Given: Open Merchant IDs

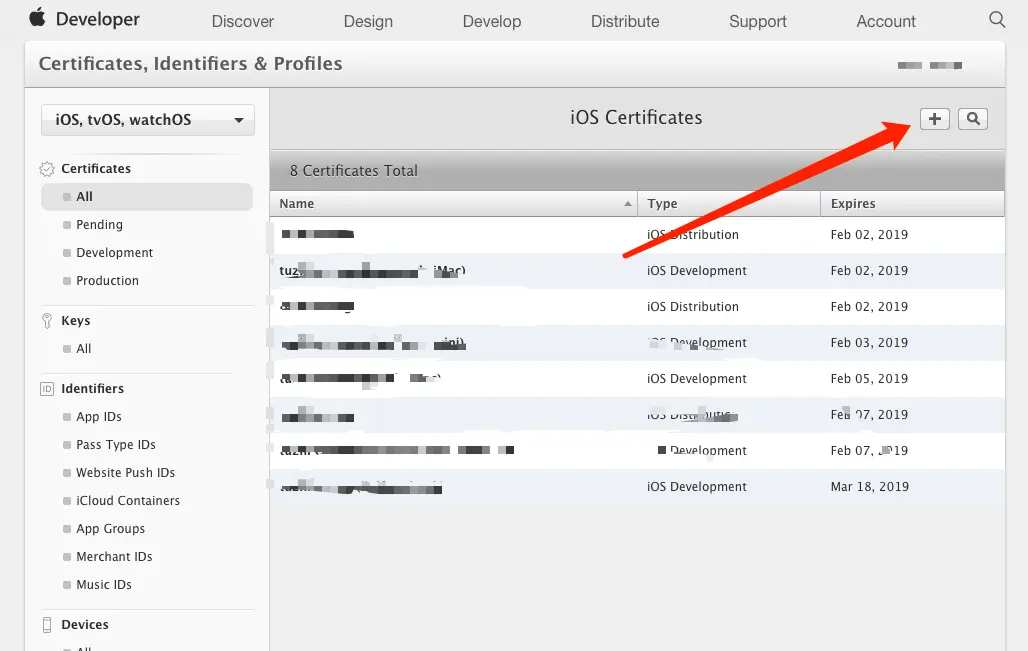Looking at the screenshot, I should [114, 557].
